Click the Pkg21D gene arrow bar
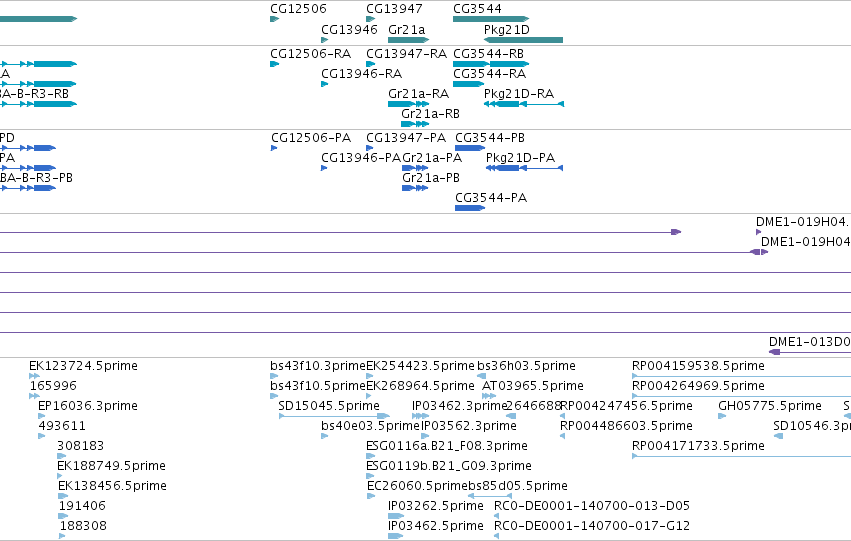Image resolution: width=851 pixels, height=541 pixels. coord(523,40)
